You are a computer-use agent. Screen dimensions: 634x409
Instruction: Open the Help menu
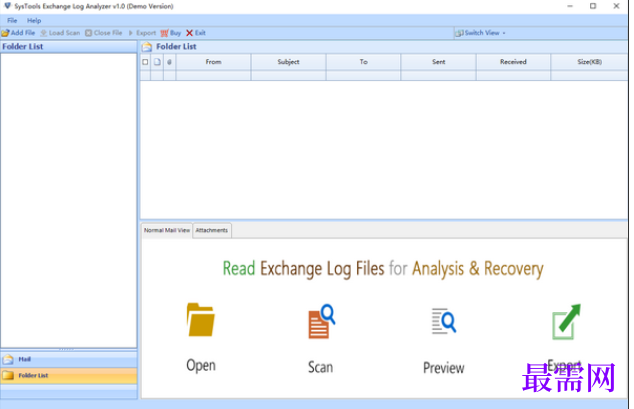click(34, 20)
